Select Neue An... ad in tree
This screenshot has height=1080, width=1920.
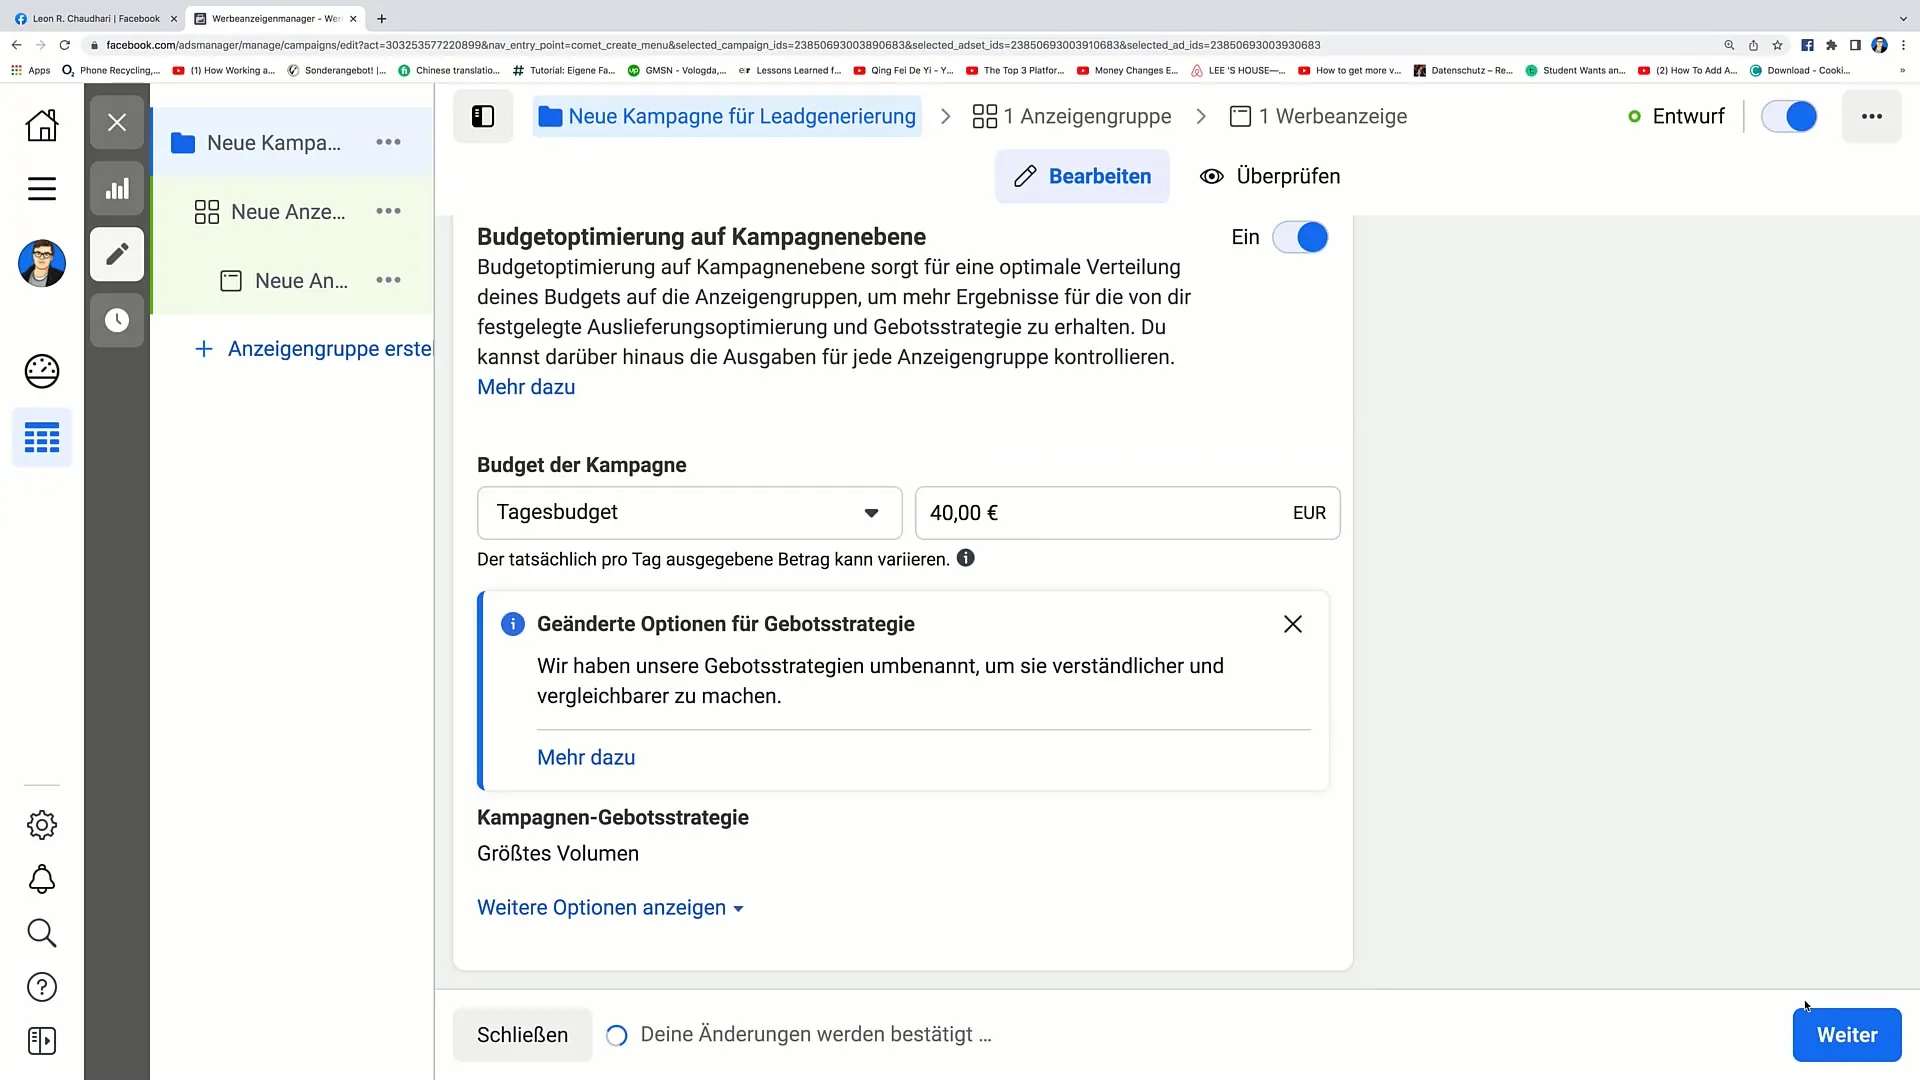[x=301, y=281]
